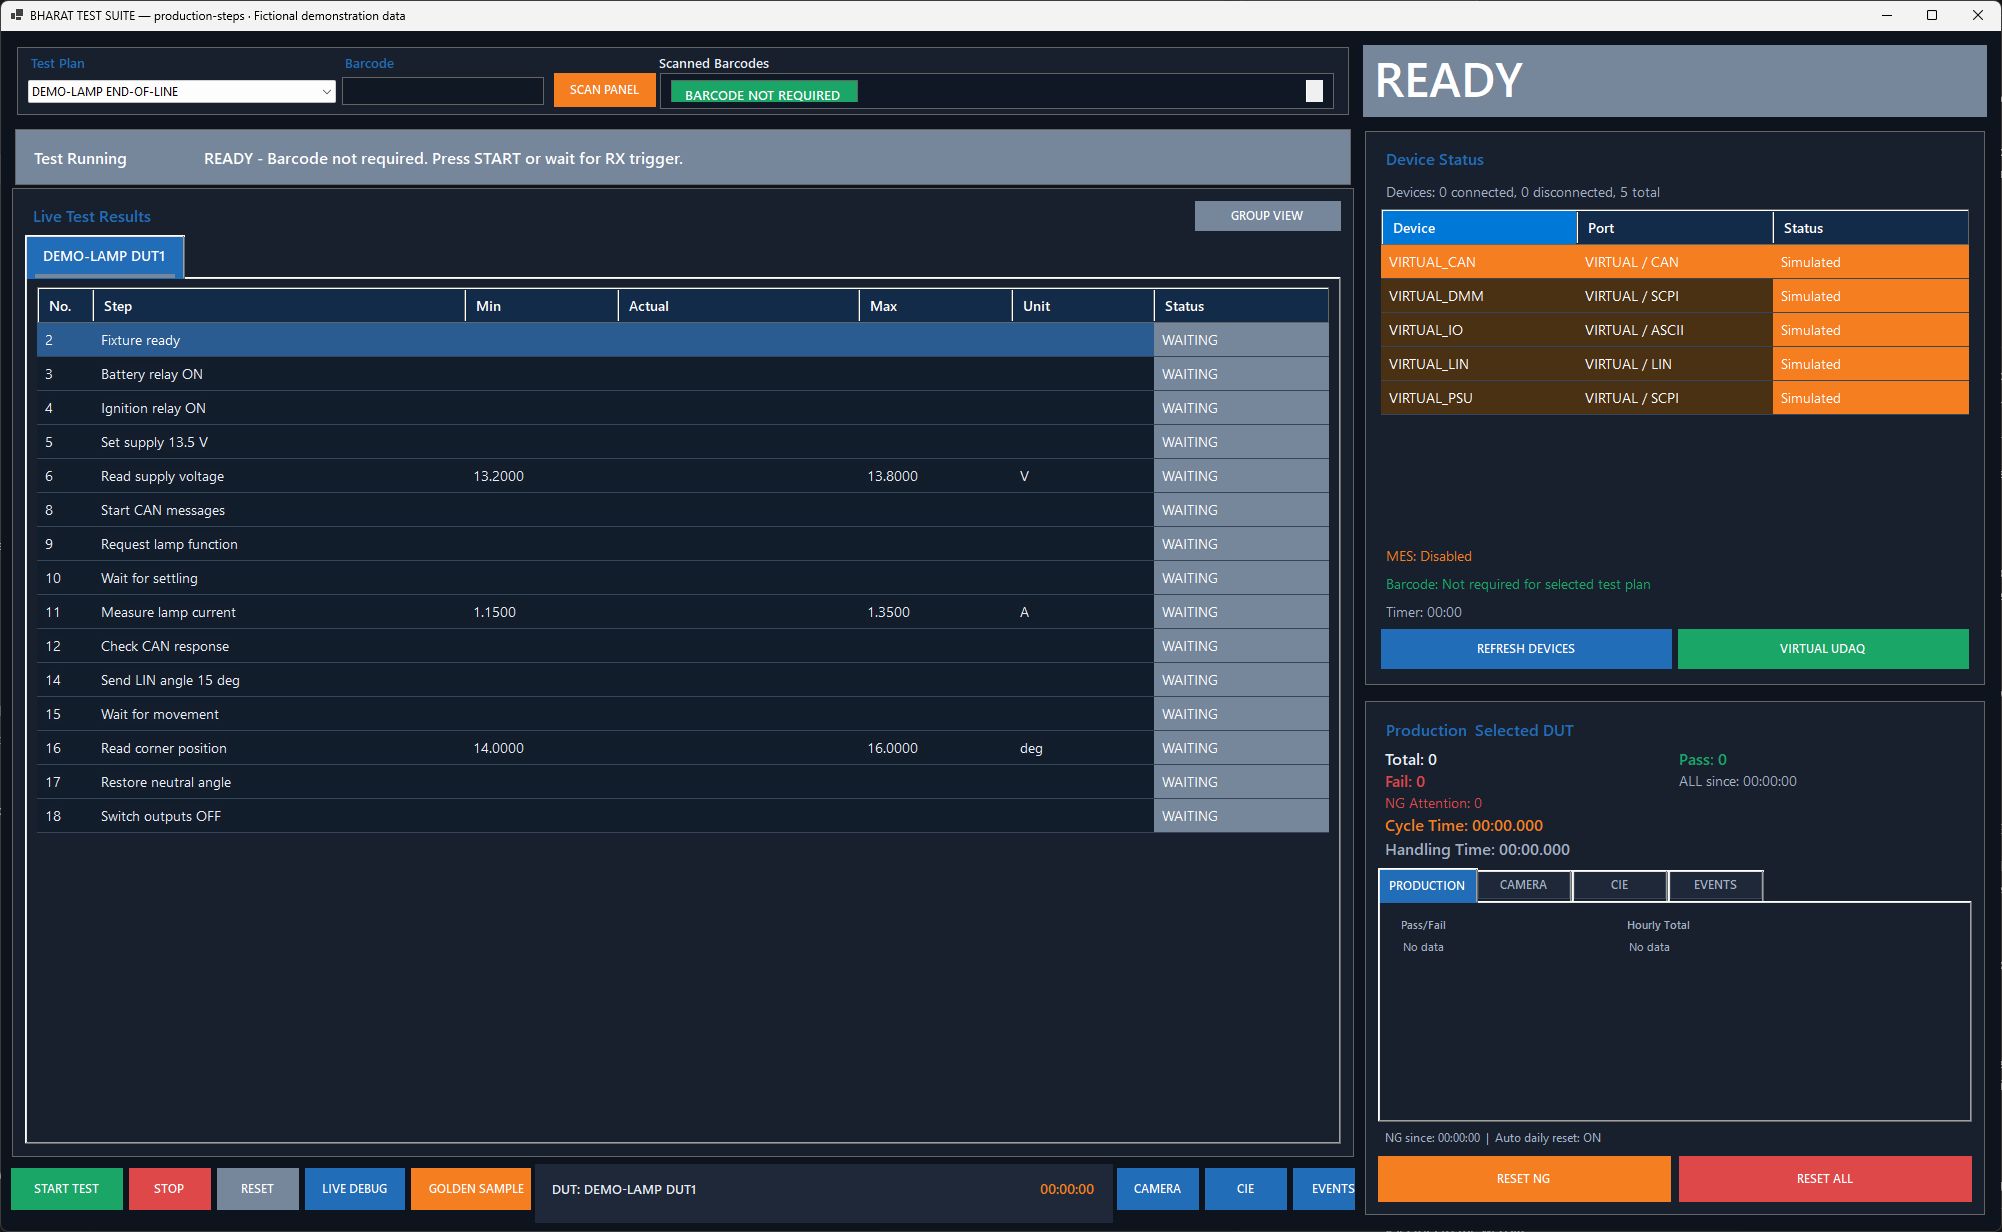Image resolution: width=2002 pixels, height=1232 pixels.
Task: Click the Device column header
Action: [1479, 228]
